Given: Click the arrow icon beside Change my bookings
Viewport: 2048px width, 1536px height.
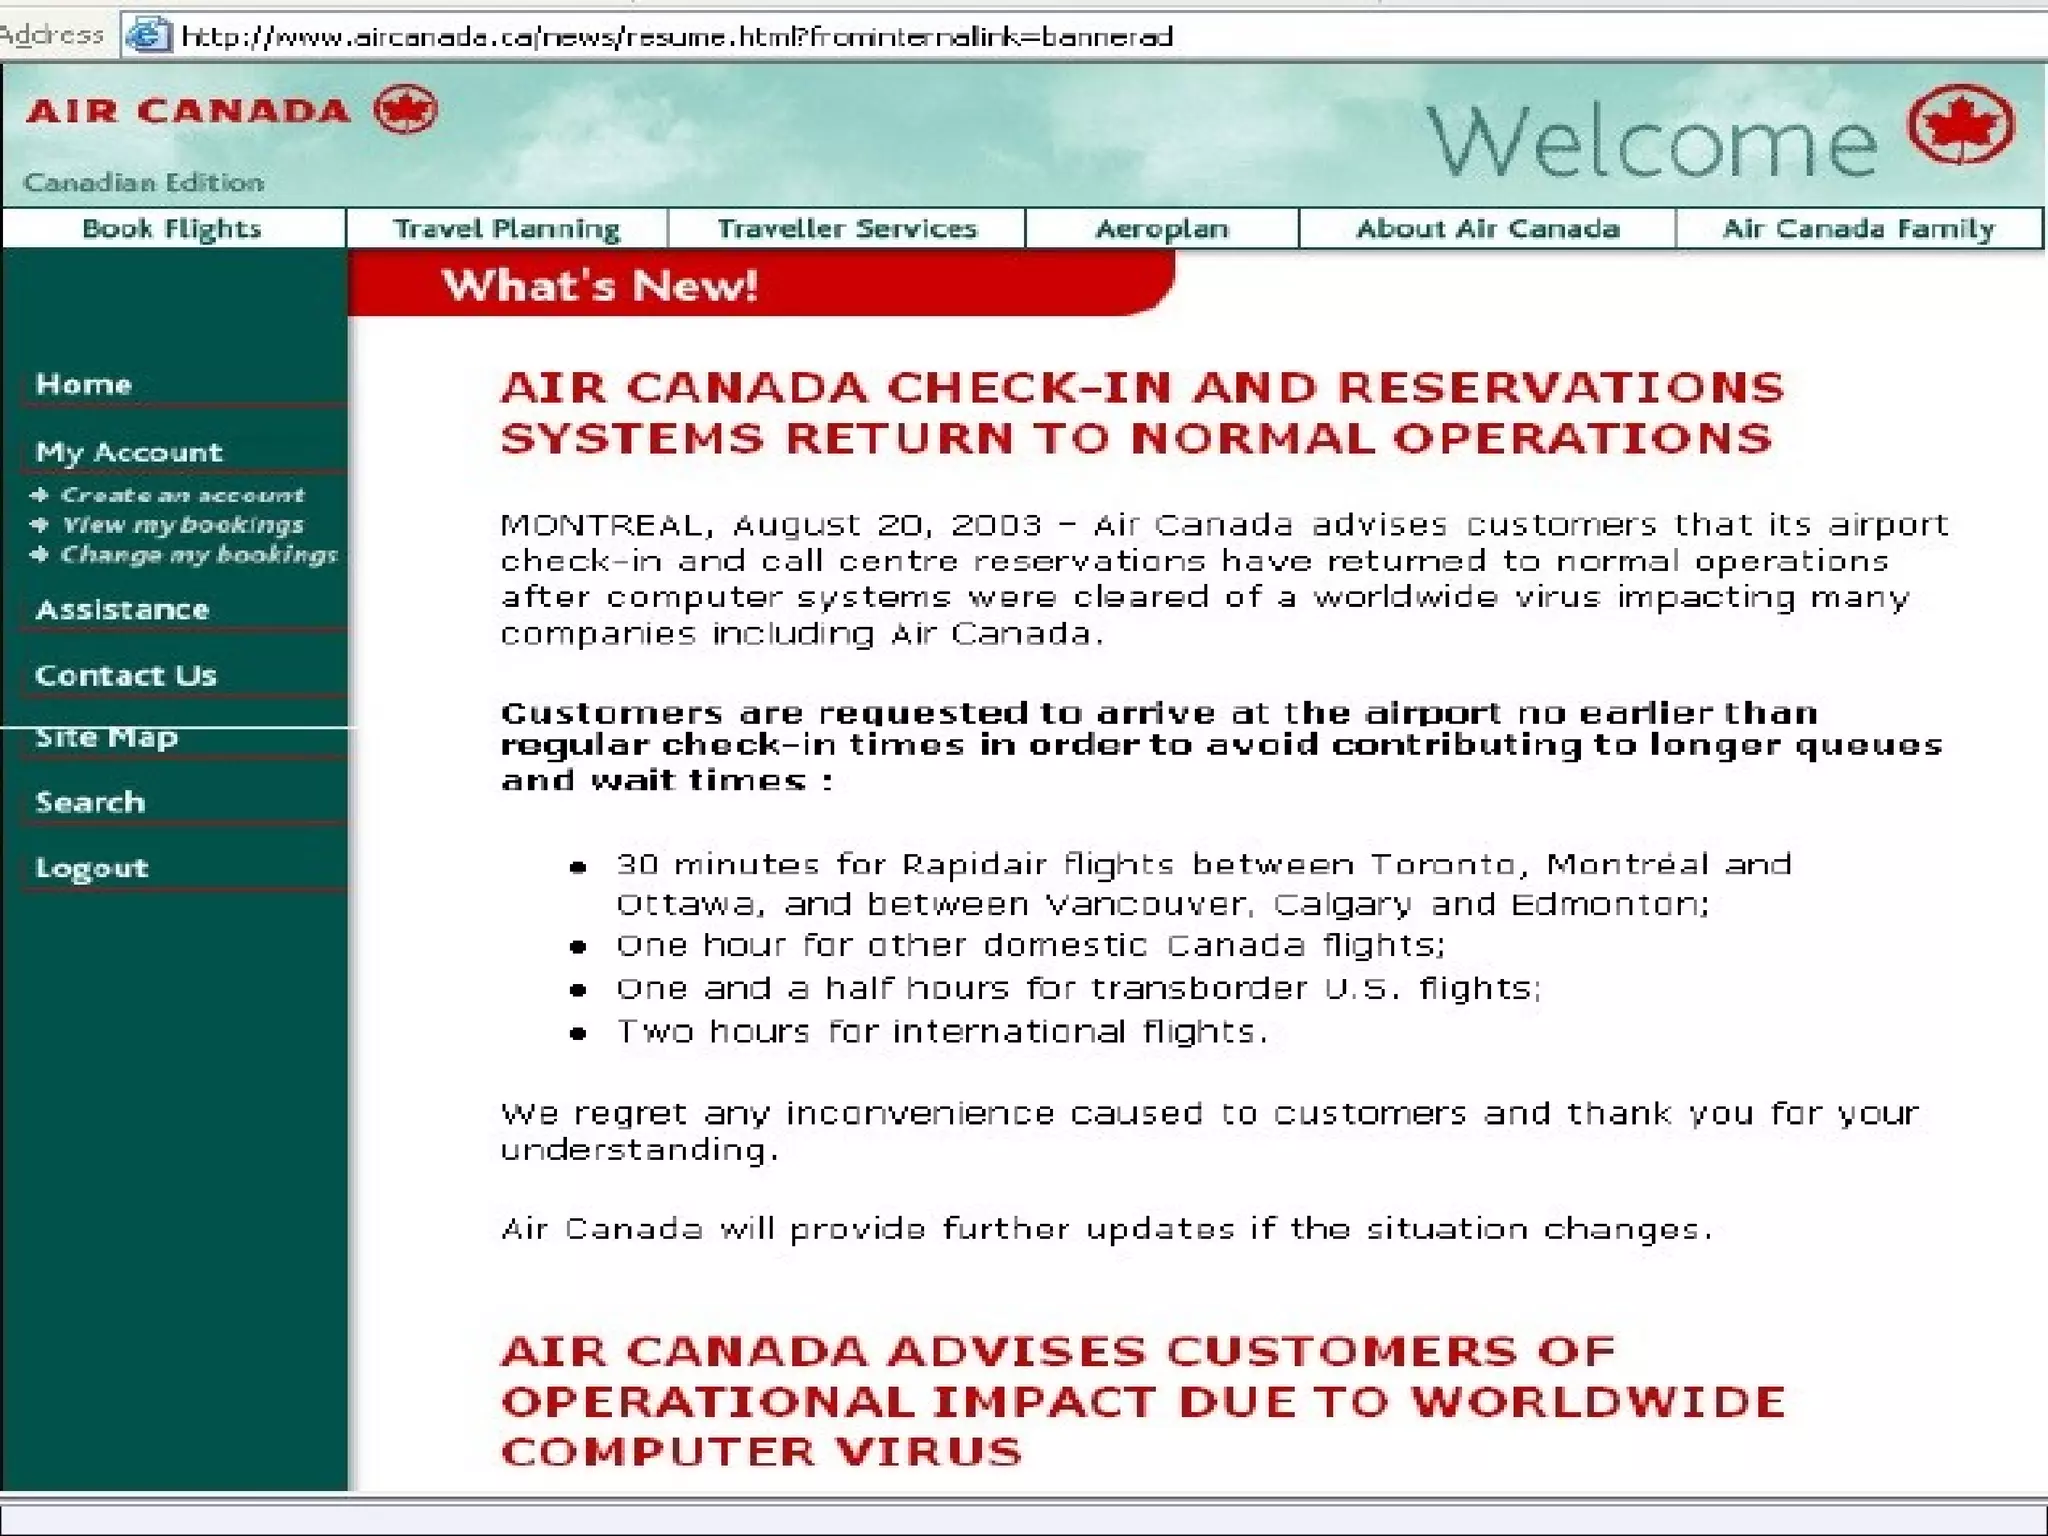Looking at the screenshot, I should pos(40,554).
